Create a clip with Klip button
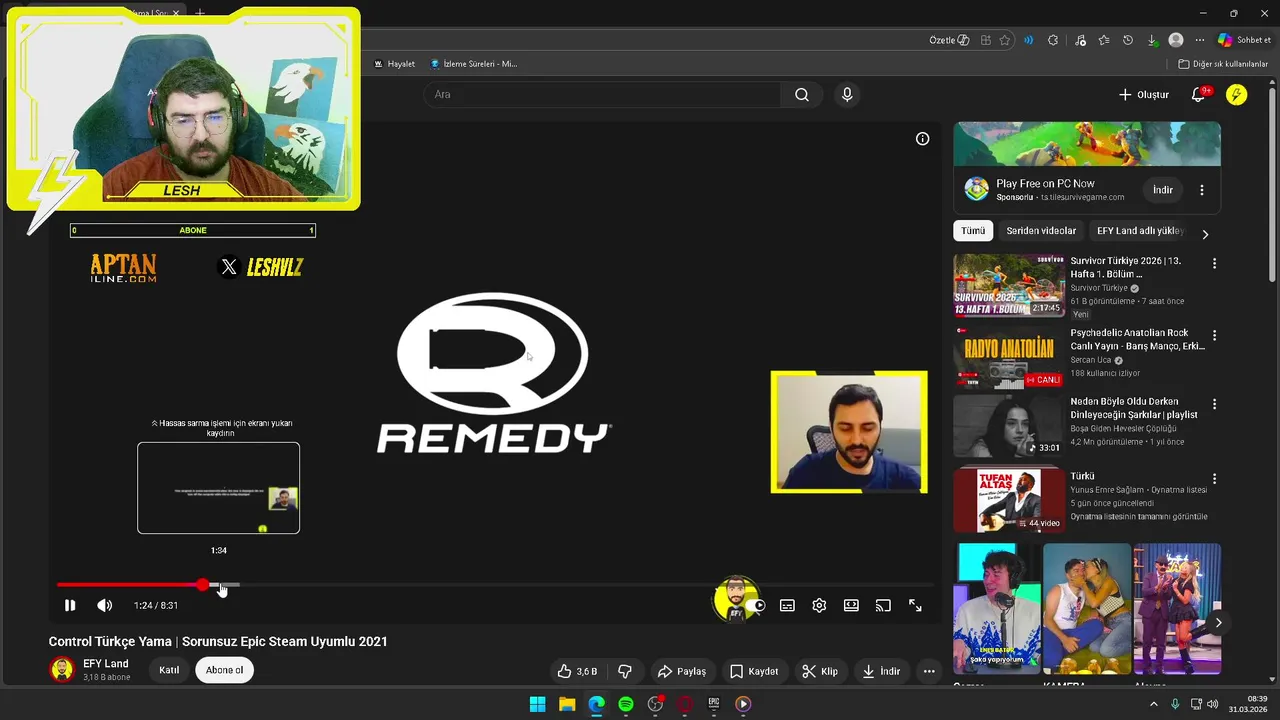 click(x=820, y=671)
